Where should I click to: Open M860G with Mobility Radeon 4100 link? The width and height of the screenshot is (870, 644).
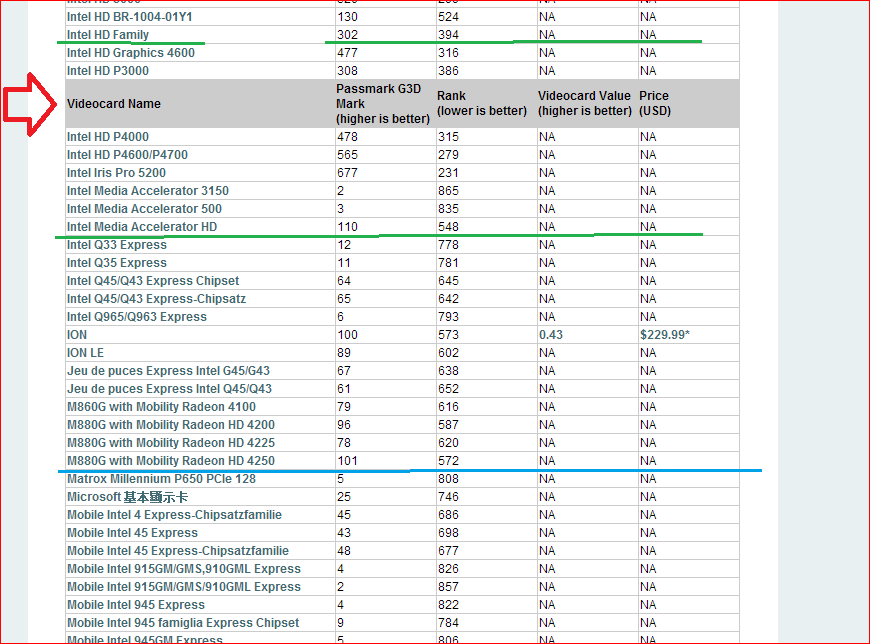(x=161, y=407)
